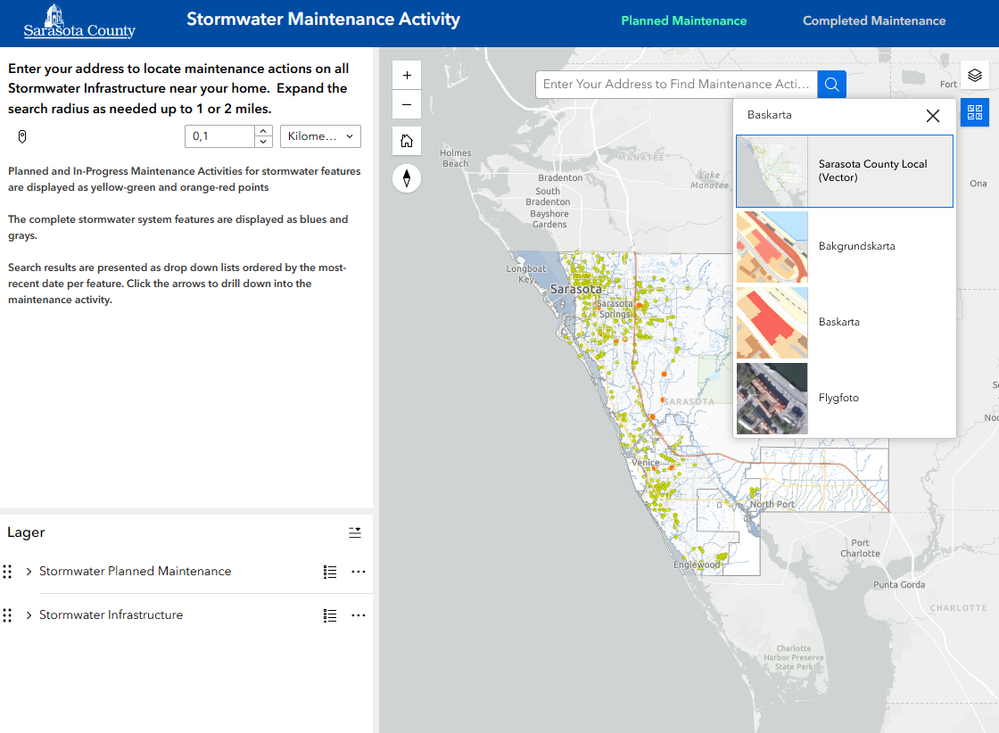Select the Flygfoto aerial basemap
Viewport: 999px width, 733px height.
(844, 398)
